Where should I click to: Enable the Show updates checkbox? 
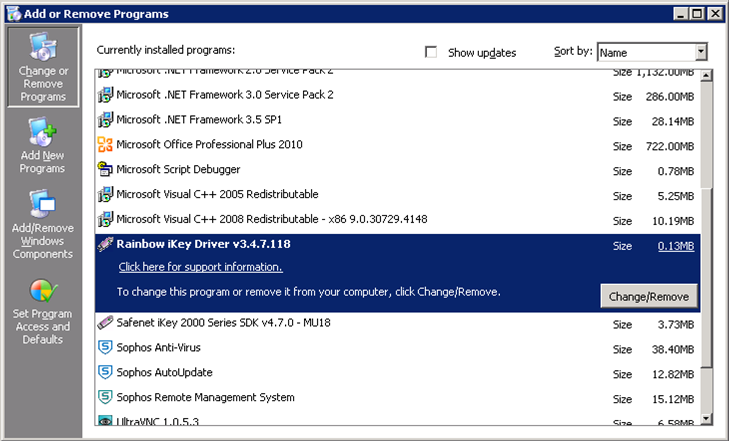coord(431,52)
